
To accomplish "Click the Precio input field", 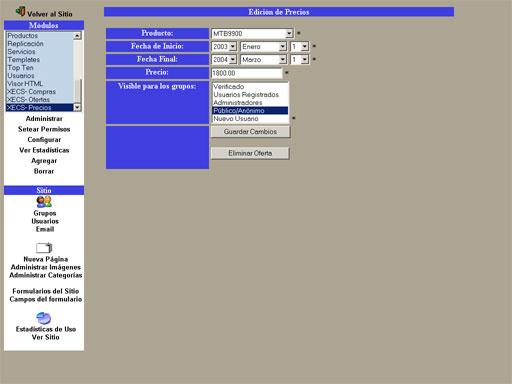I will coord(247,73).
